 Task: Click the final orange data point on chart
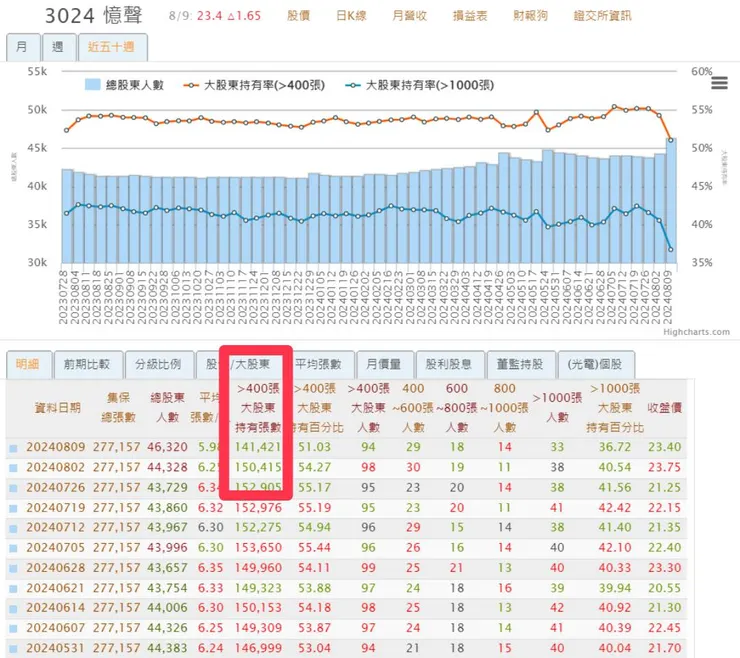pos(671,140)
